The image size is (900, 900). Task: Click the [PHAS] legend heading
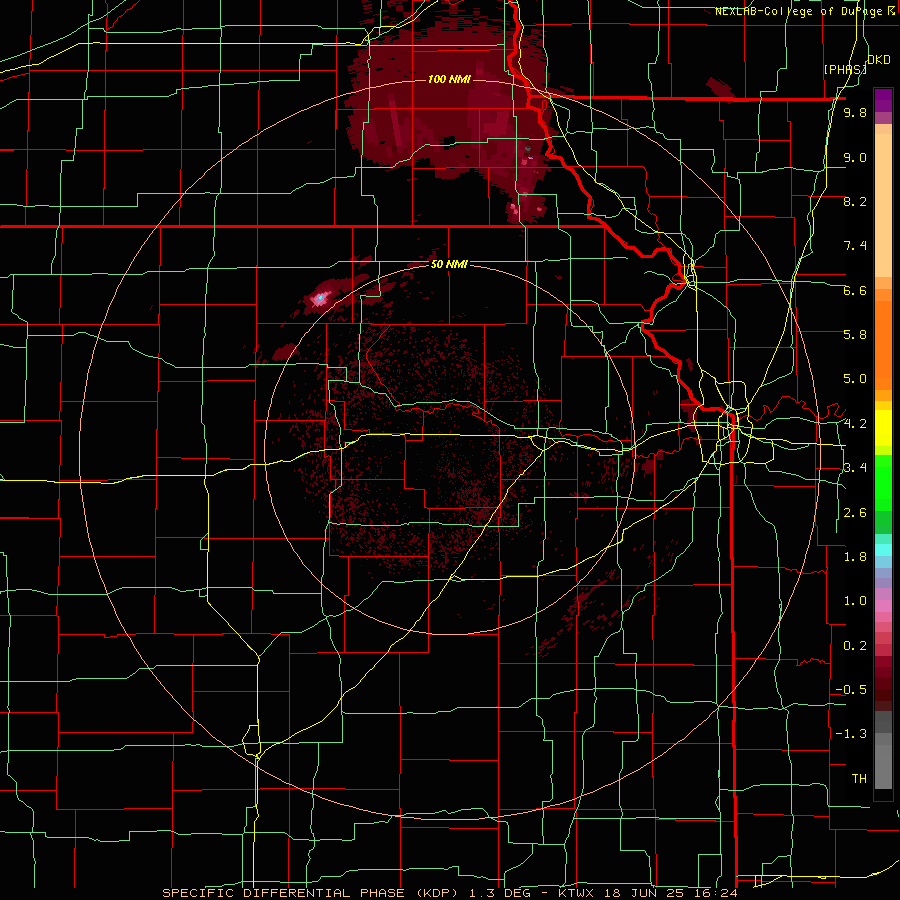pos(845,70)
